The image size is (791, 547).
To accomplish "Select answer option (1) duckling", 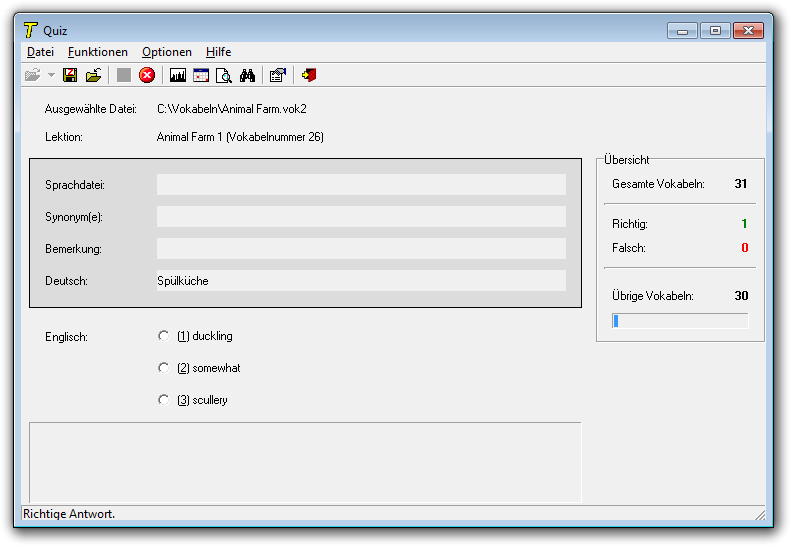I will coord(164,336).
